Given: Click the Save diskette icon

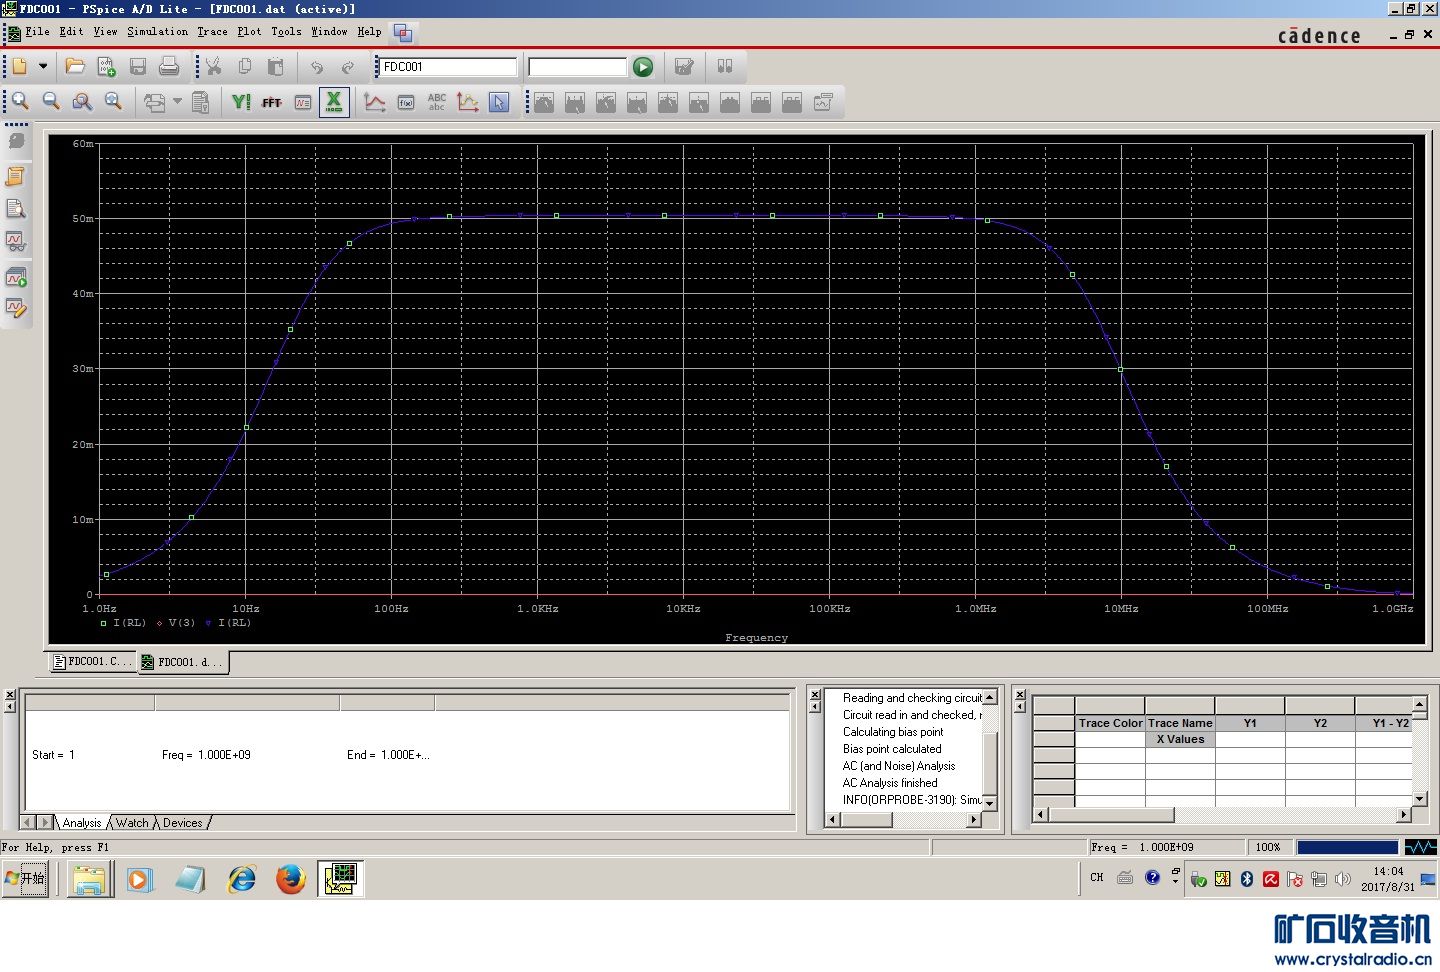Looking at the screenshot, I should pos(138,66).
